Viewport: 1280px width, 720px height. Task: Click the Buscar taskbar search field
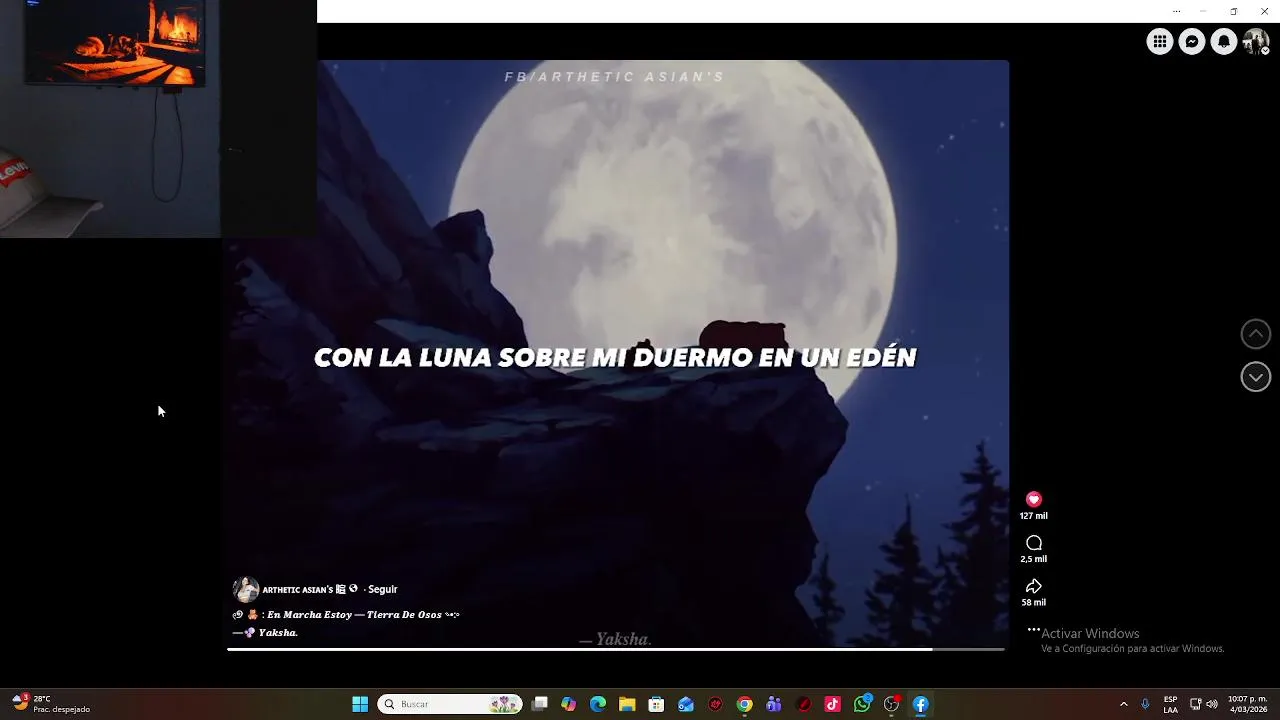point(450,704)
